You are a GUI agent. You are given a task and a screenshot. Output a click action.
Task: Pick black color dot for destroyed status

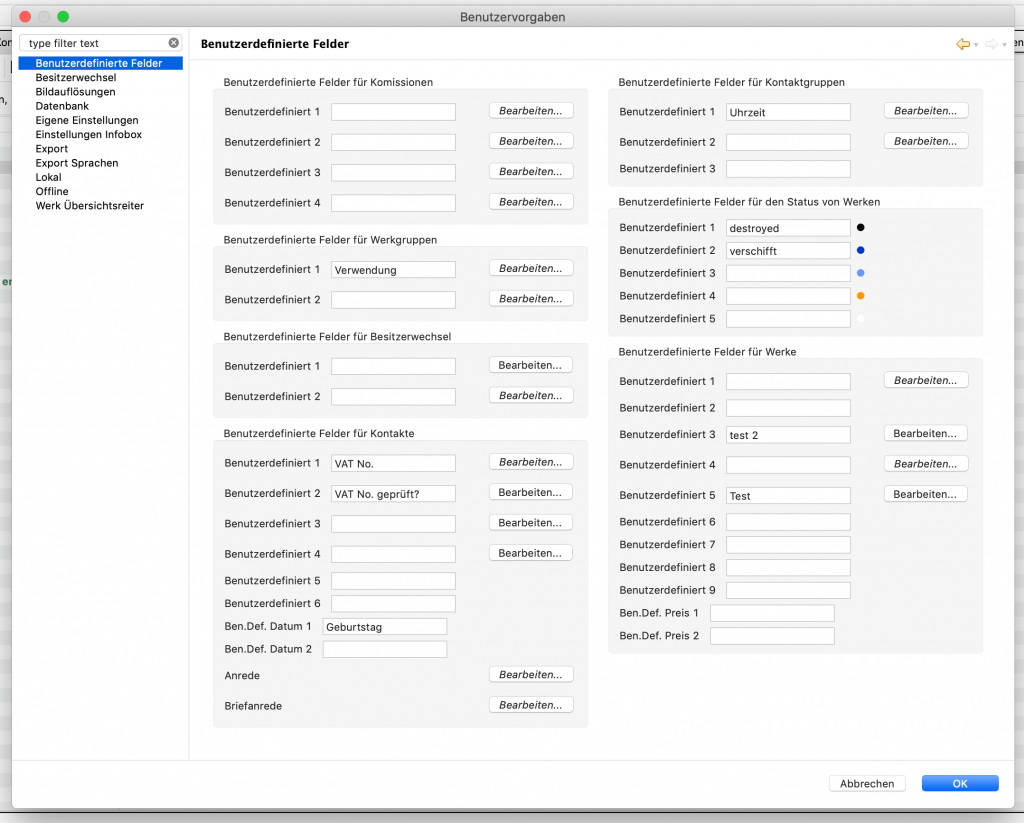[x=861, y=227]
